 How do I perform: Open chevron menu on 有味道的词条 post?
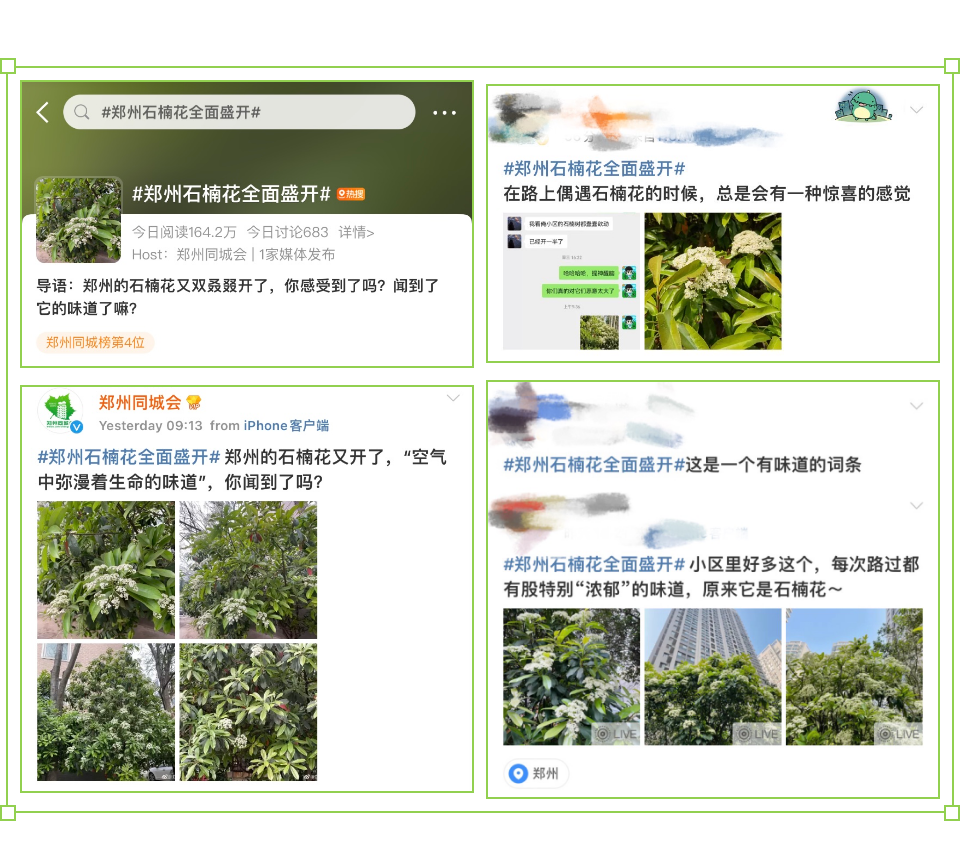[916, 406]
